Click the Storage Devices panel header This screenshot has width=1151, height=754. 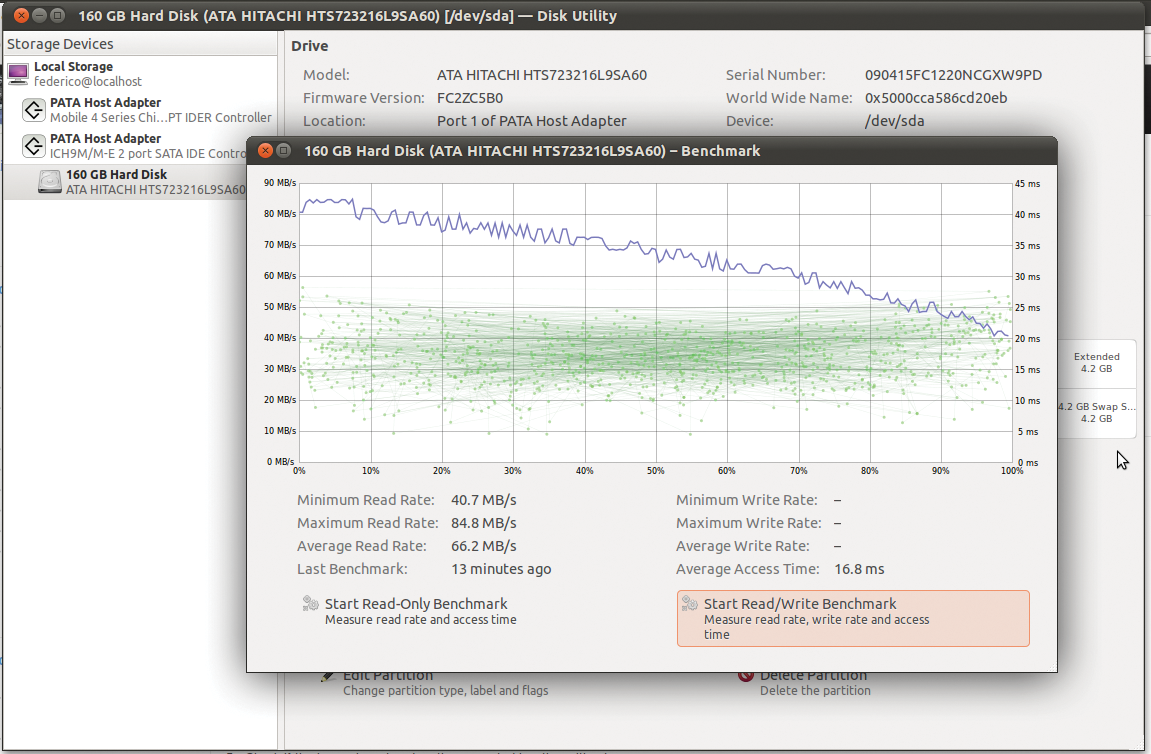click(x=60, y=44)
